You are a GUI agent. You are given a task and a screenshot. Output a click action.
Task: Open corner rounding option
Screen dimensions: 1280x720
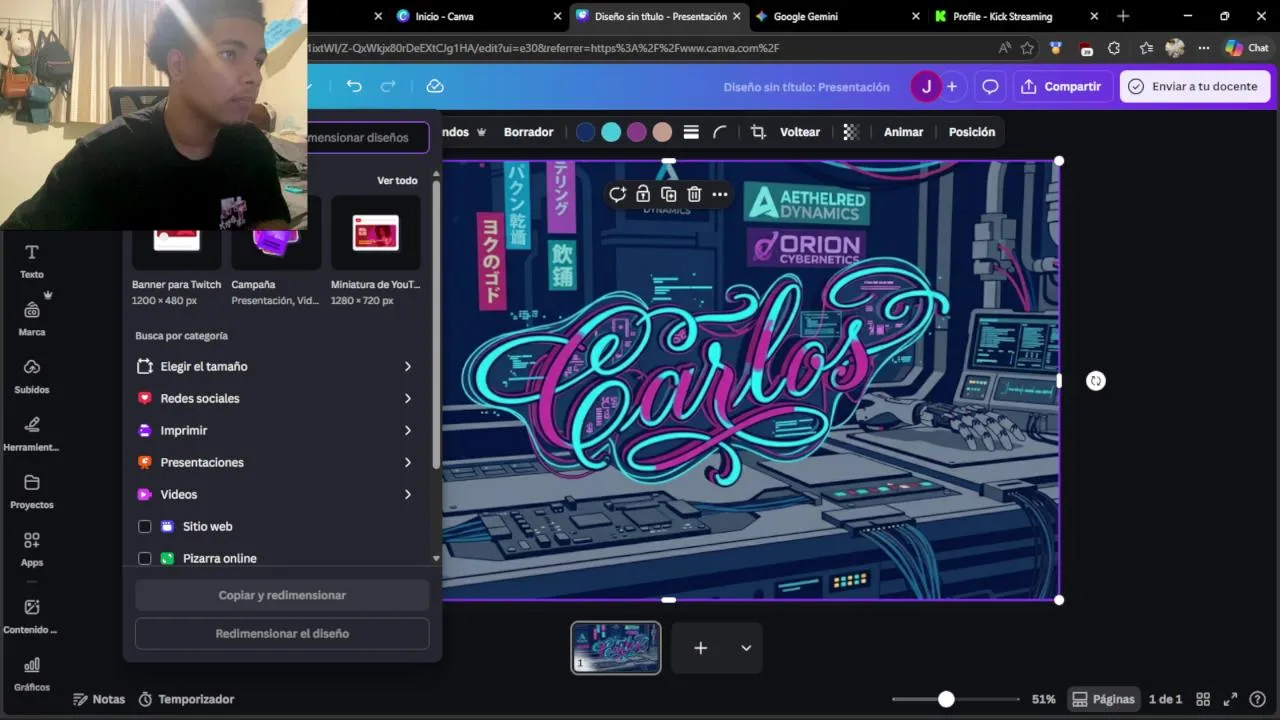pos(719,132)
